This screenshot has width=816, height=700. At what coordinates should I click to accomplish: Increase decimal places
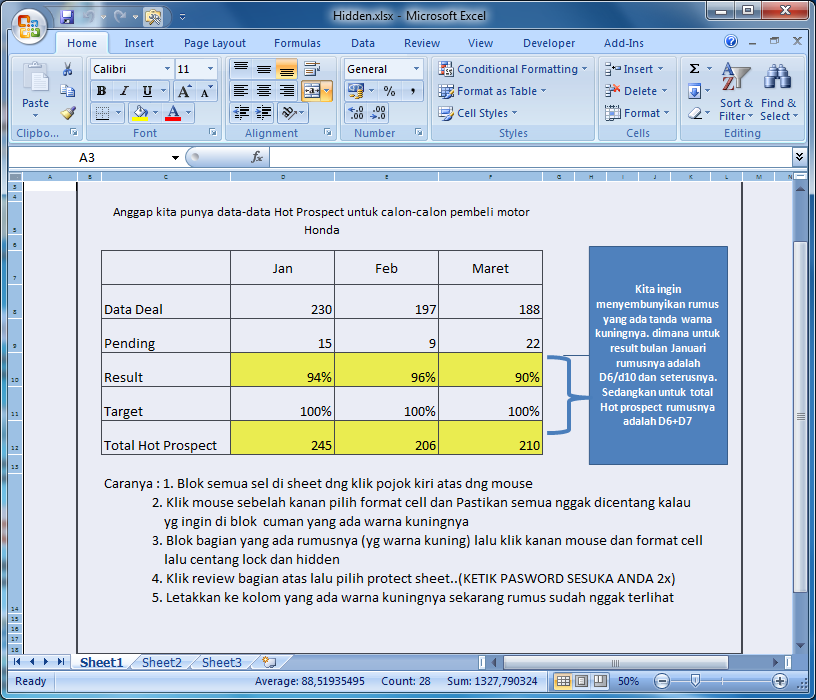coord(356,113)
